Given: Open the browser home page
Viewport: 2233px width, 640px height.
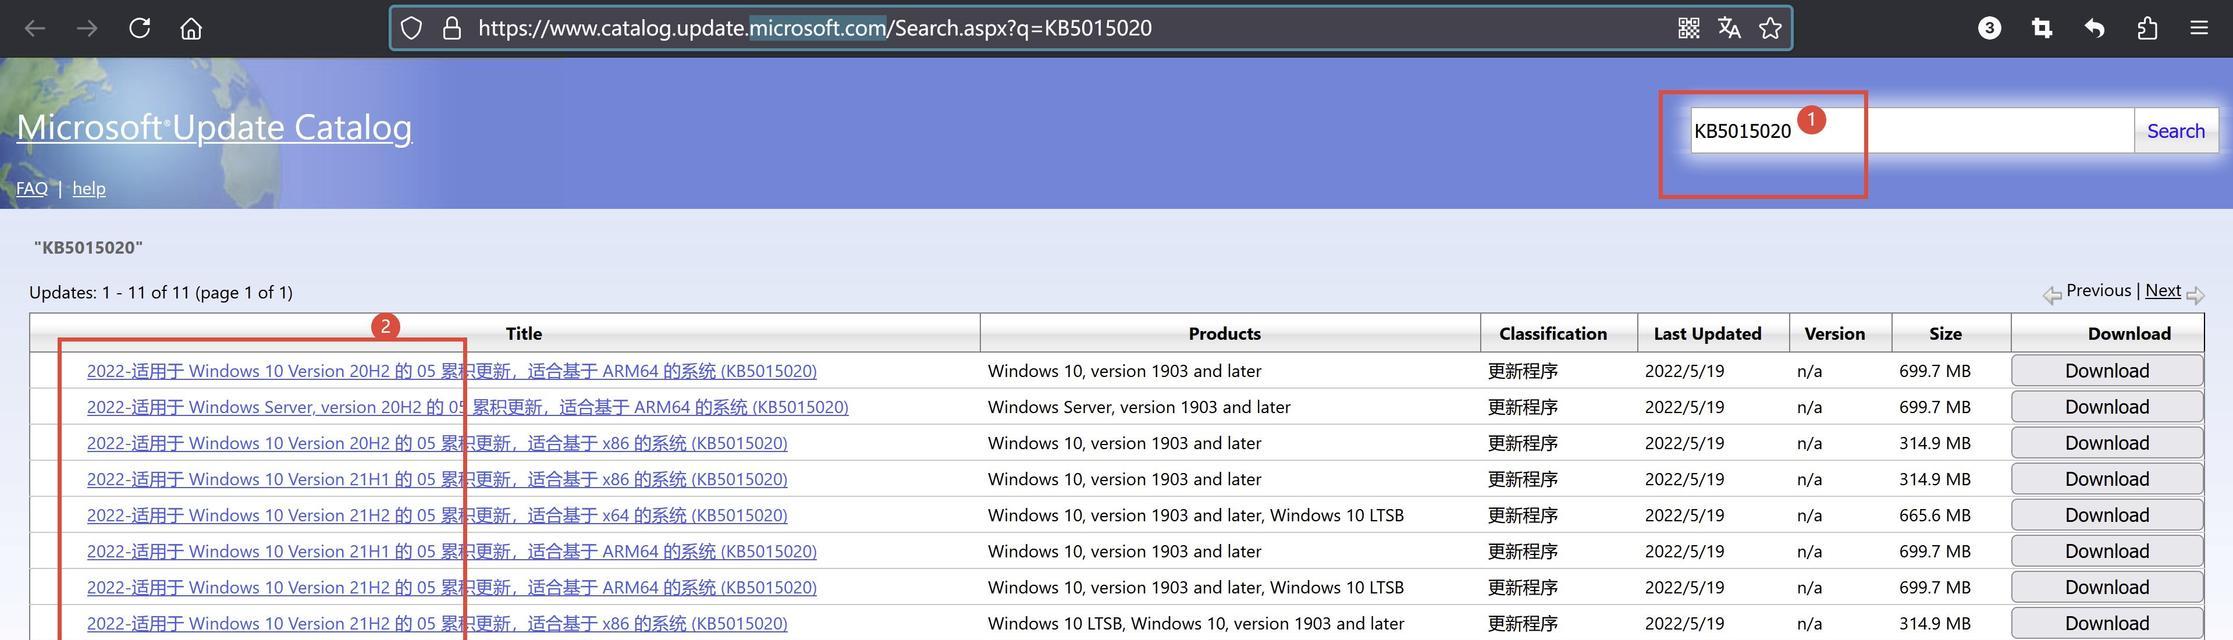Looking at the screenshot, I should coord(191,28).
